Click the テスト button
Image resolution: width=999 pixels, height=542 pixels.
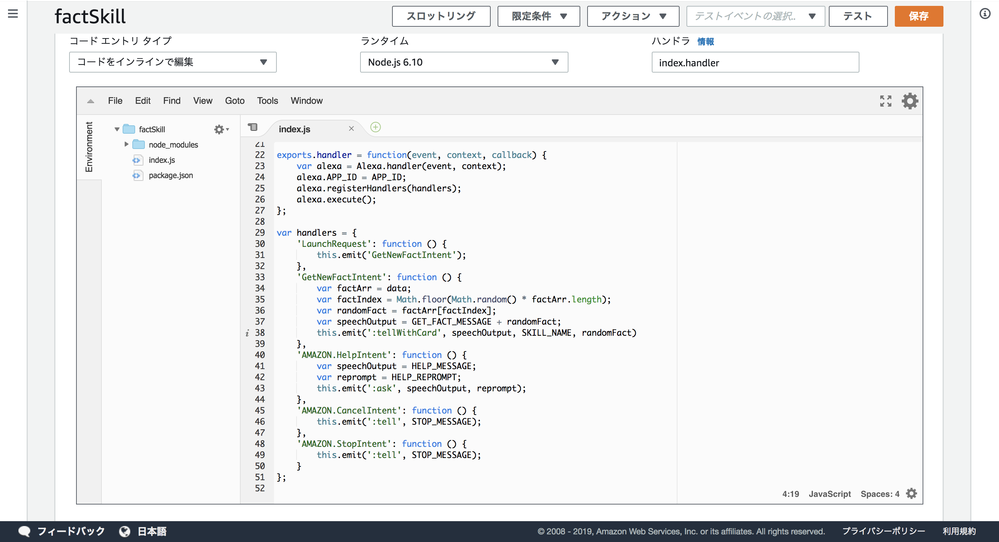tap(858, 17)
